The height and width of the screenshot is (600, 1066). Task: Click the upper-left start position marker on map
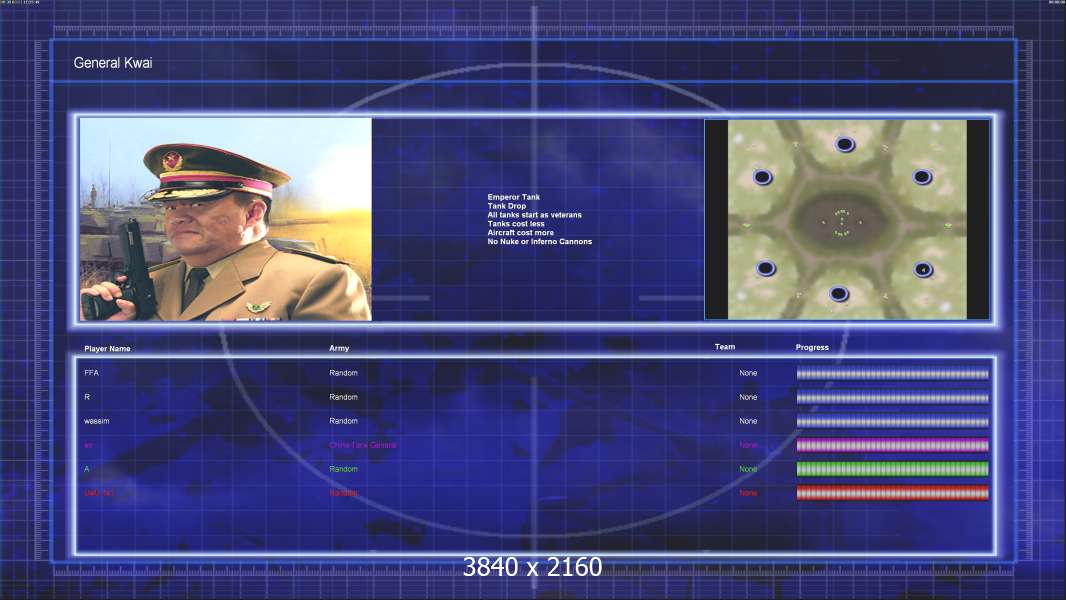pos(763,177)
